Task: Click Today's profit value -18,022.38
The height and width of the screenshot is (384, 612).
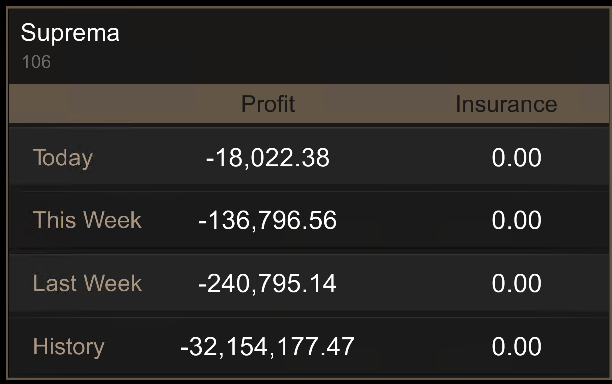Action: click(x=268, y=158)
